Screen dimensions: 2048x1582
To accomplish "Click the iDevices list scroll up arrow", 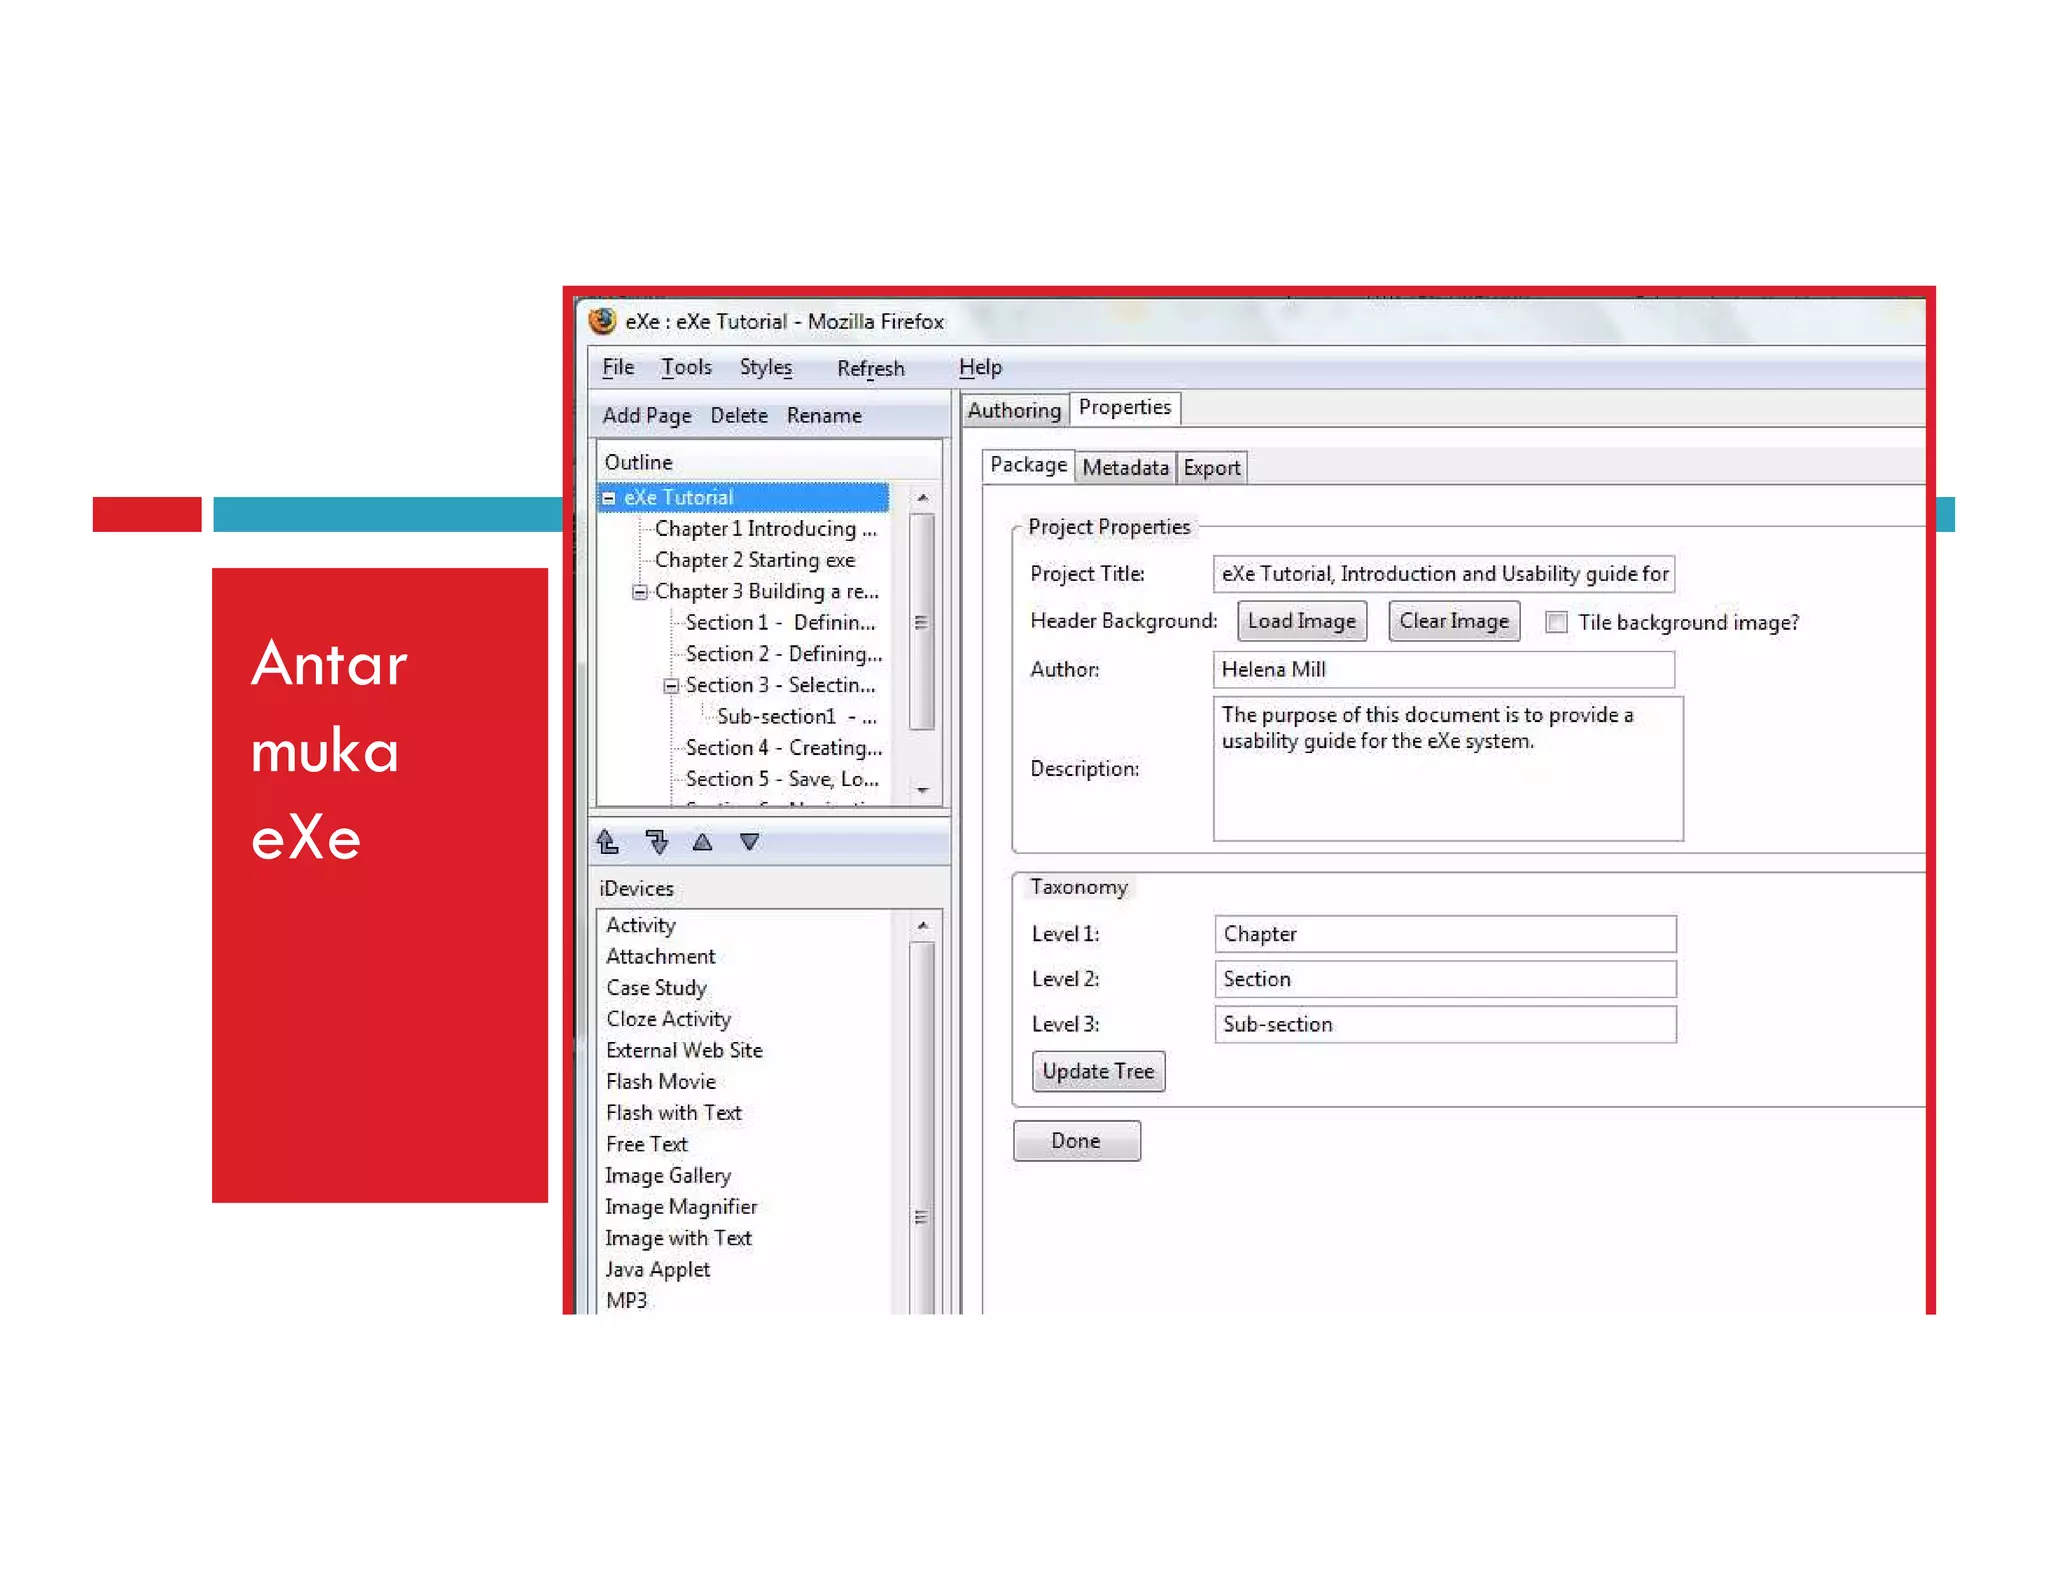I will [922, 926].
